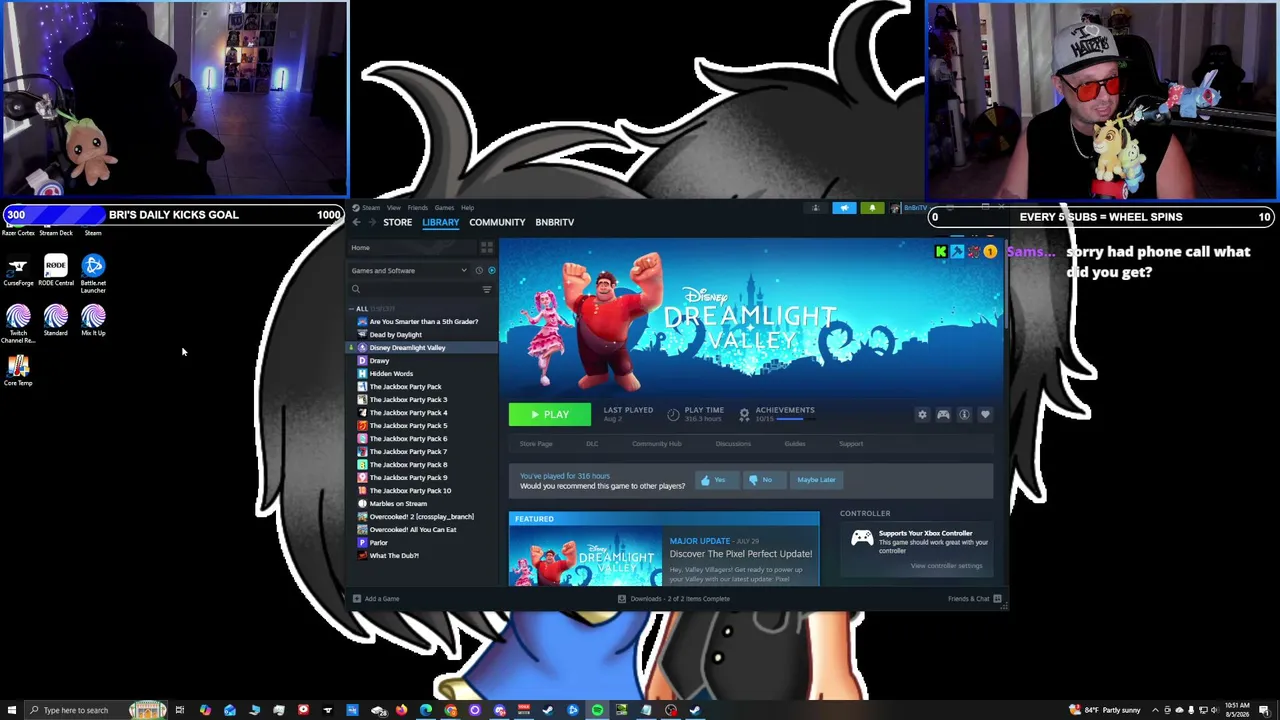Toggle ready-to-play filter icon in library

491,270
